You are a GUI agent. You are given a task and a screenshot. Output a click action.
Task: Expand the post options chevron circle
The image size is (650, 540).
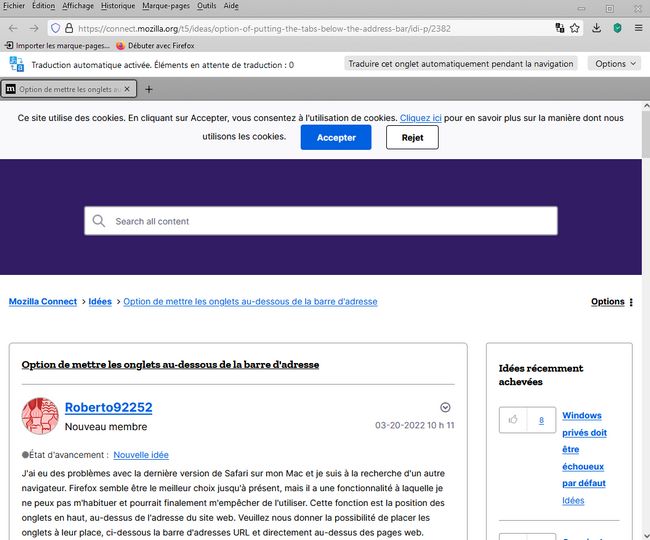445,407
